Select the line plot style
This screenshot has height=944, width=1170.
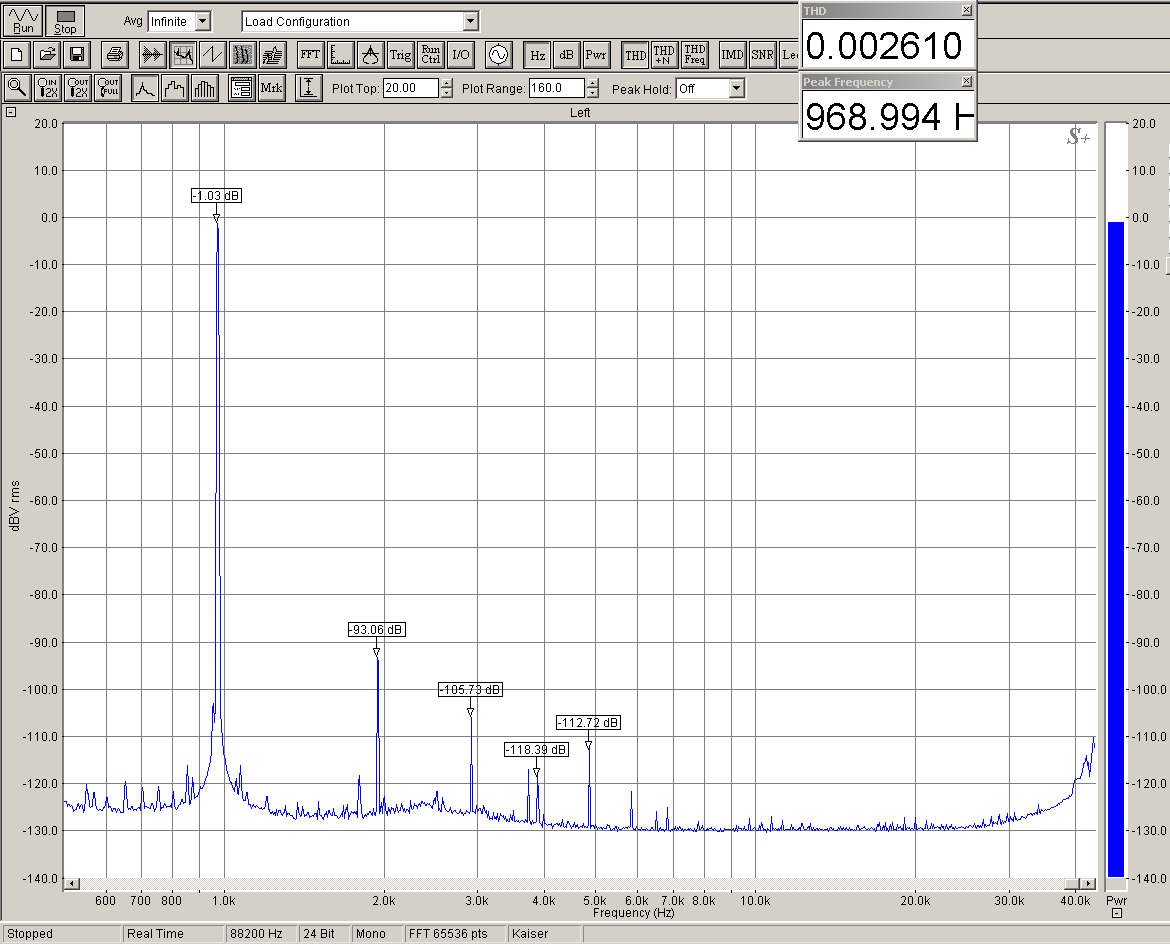pyautogui.click(x=145, y=88)
